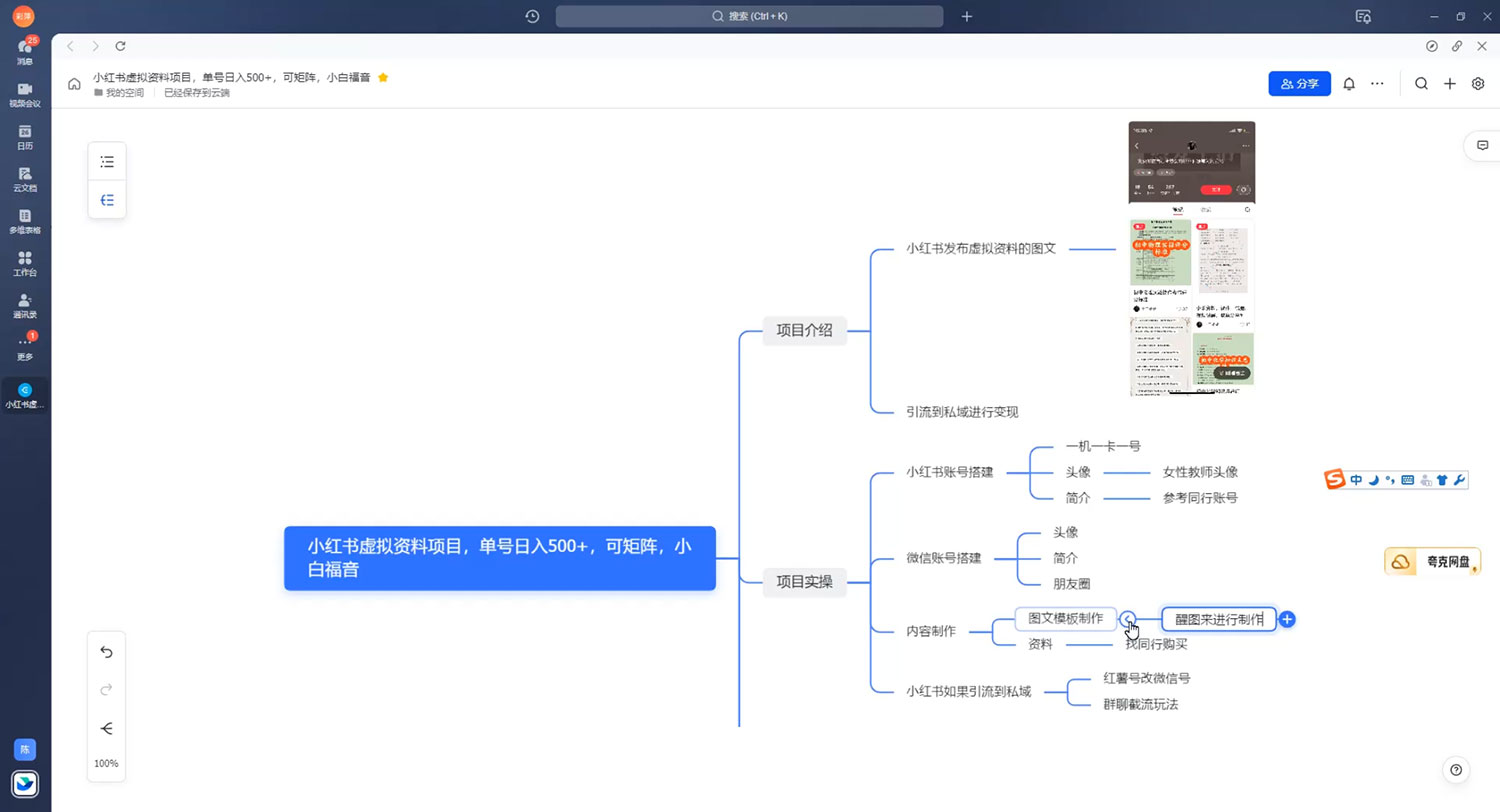
Task: Click the 夸克网盘 floating widget
Action: [x=1432, y=561]
